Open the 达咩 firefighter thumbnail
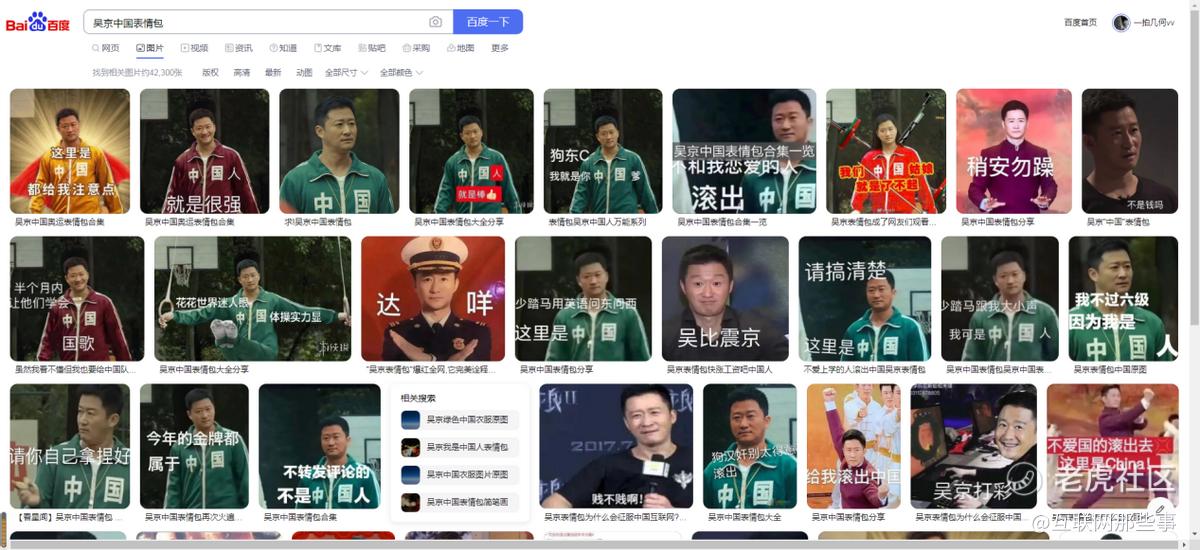Image resolution: width=1200 pixels, height=550 pixels. (433, 299)
